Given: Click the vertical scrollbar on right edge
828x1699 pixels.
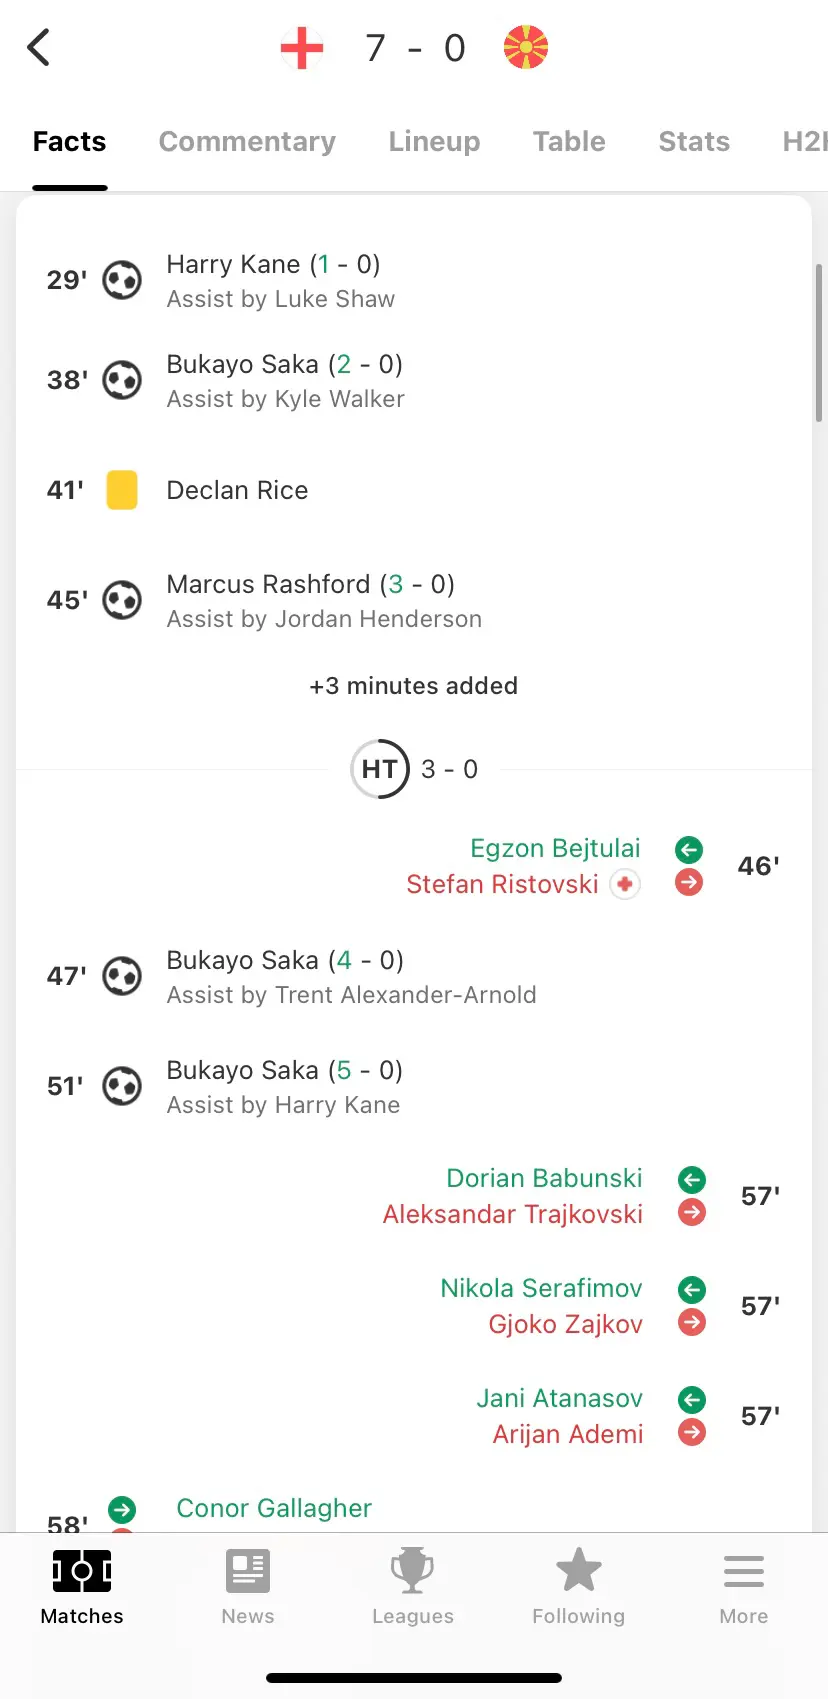Looking at the screenshot, I should (819, 343).
